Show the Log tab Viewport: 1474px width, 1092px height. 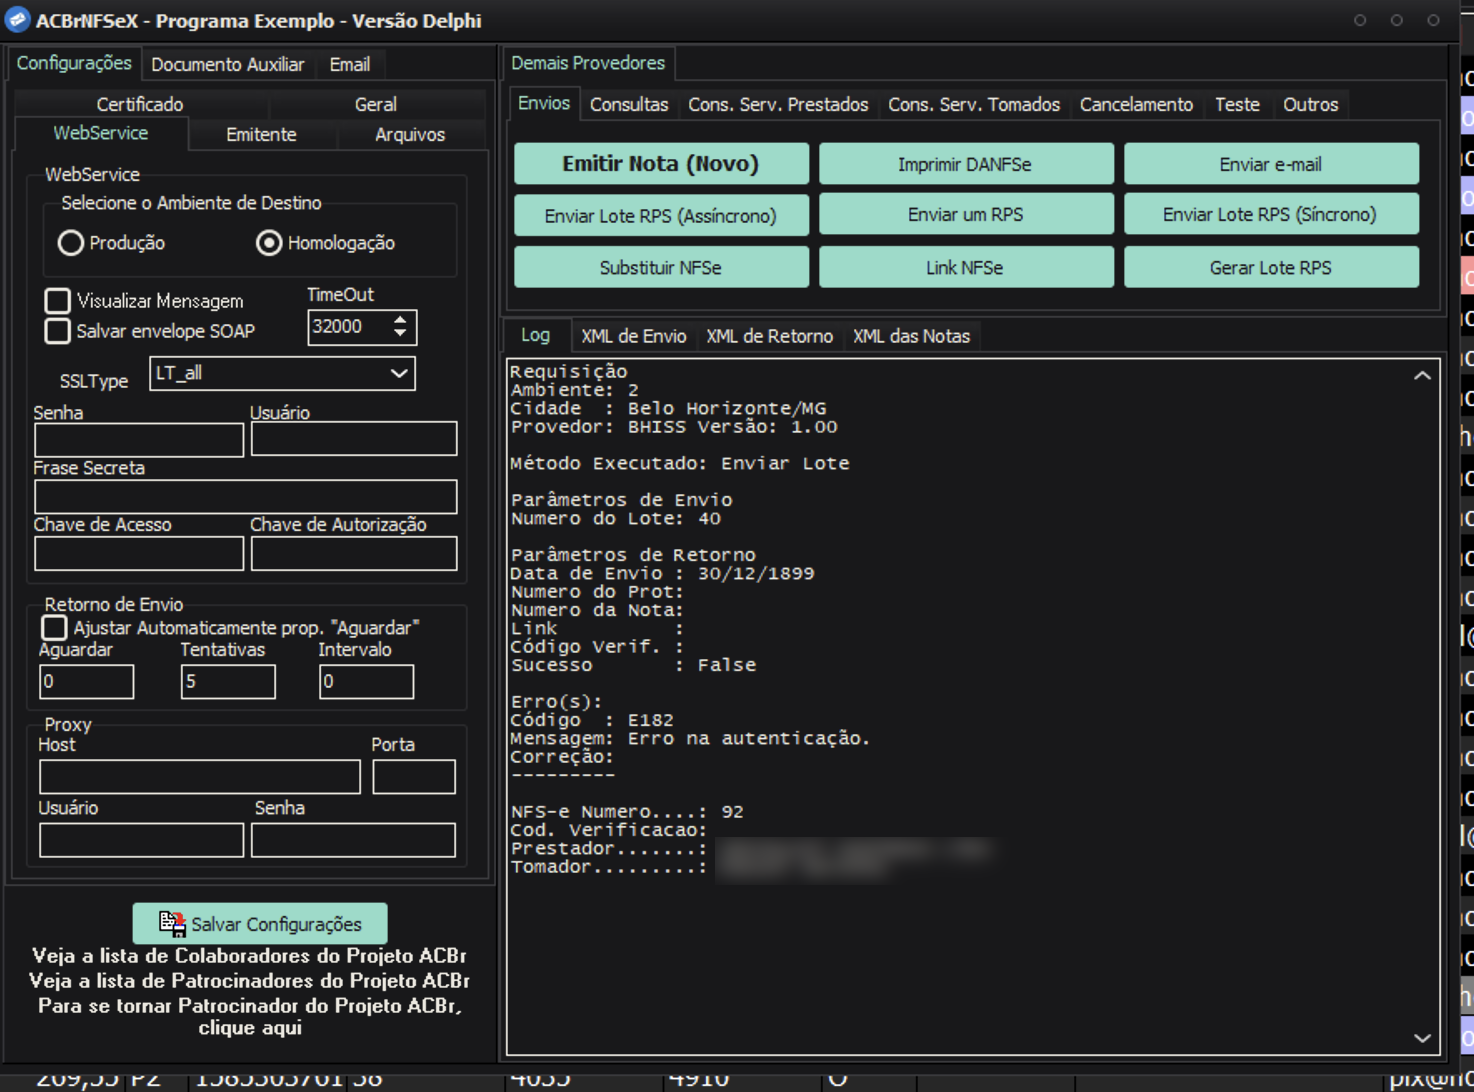click(536, 335)
